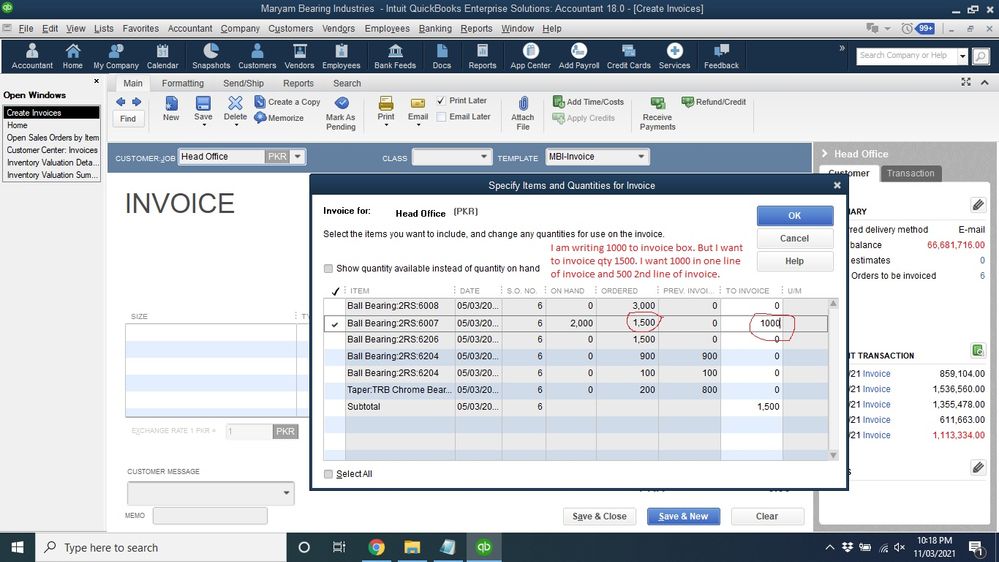Image resolution: width=999 pixels, height=562 pixels.
Task: Click the Add Payroll icon
Action: click(x=579, y=55)
